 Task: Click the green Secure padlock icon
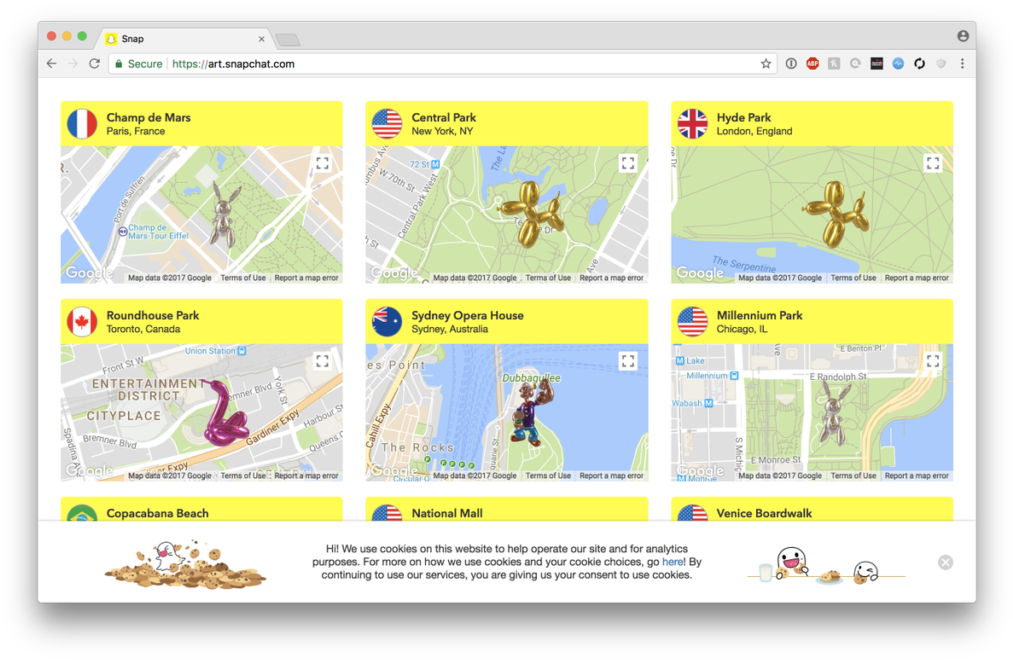click(119, 63)
